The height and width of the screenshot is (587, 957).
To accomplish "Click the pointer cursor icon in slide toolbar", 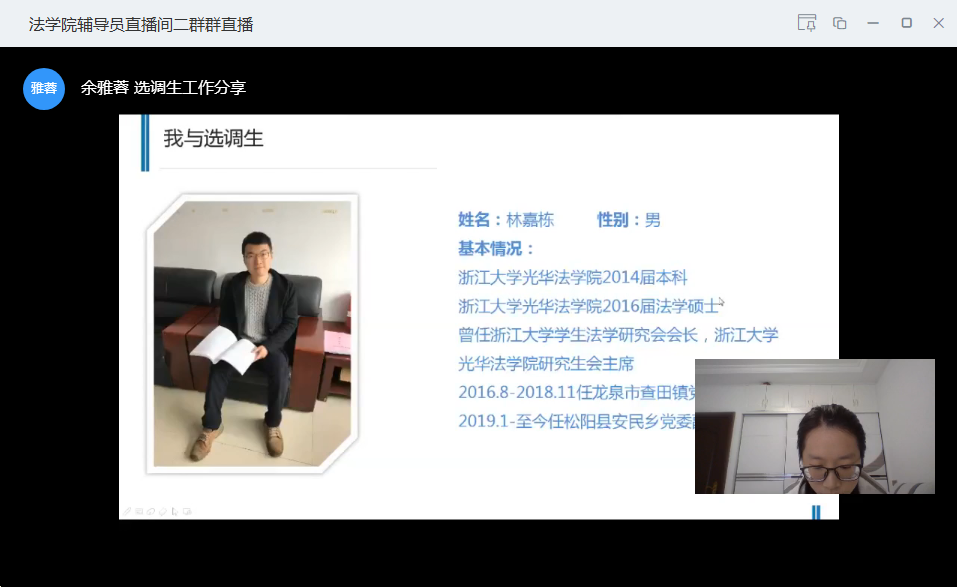I will [174, 511].
